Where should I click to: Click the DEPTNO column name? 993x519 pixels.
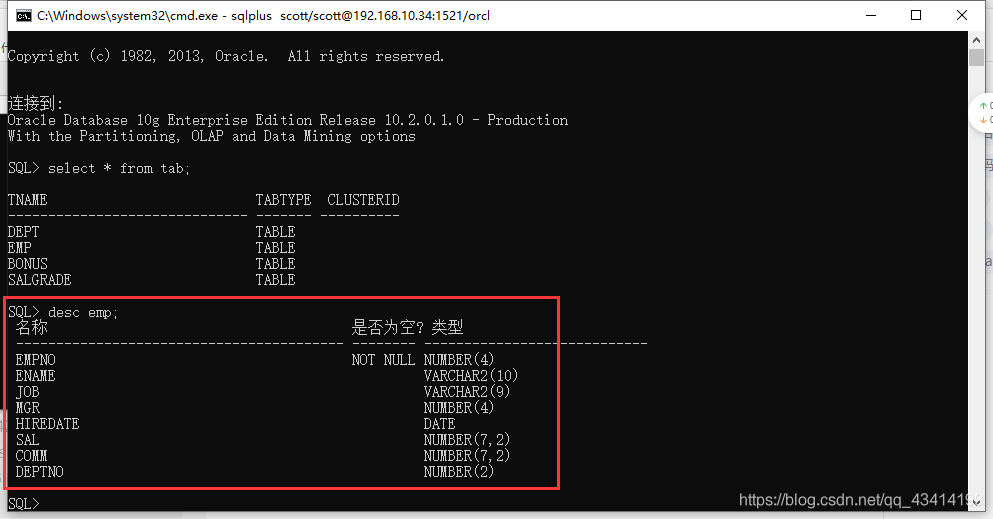pyautogui.click(x=39, y=472)
